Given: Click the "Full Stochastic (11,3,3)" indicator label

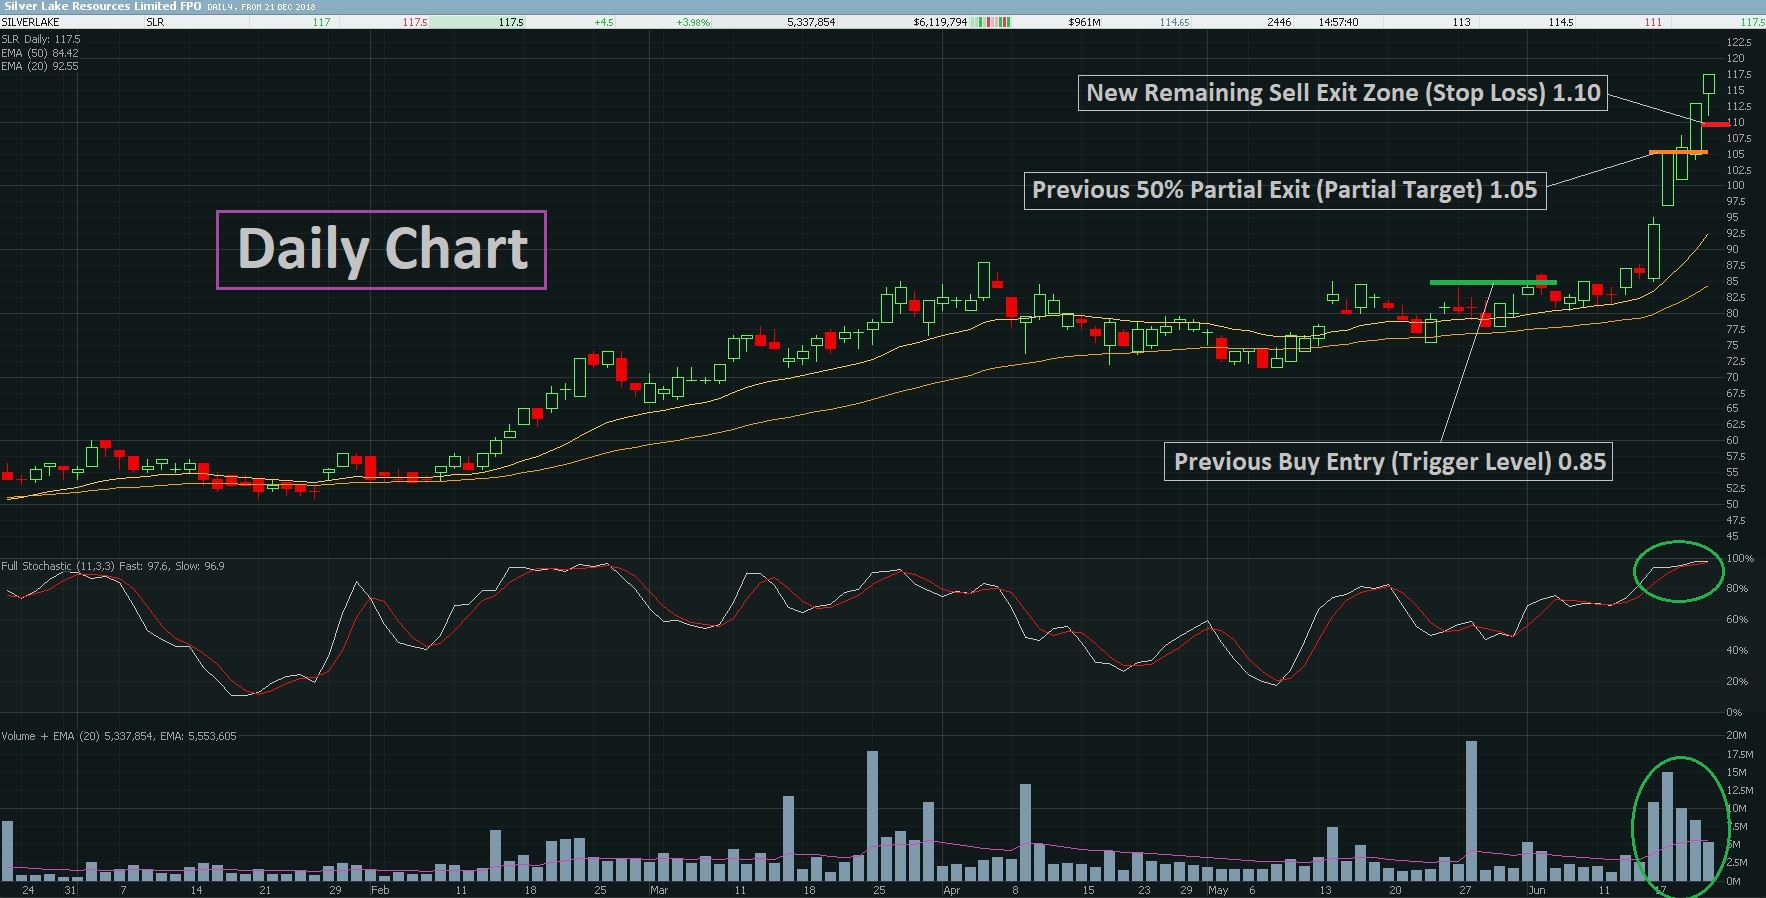Looking at the screenshot, I should (x=58, y=566).
